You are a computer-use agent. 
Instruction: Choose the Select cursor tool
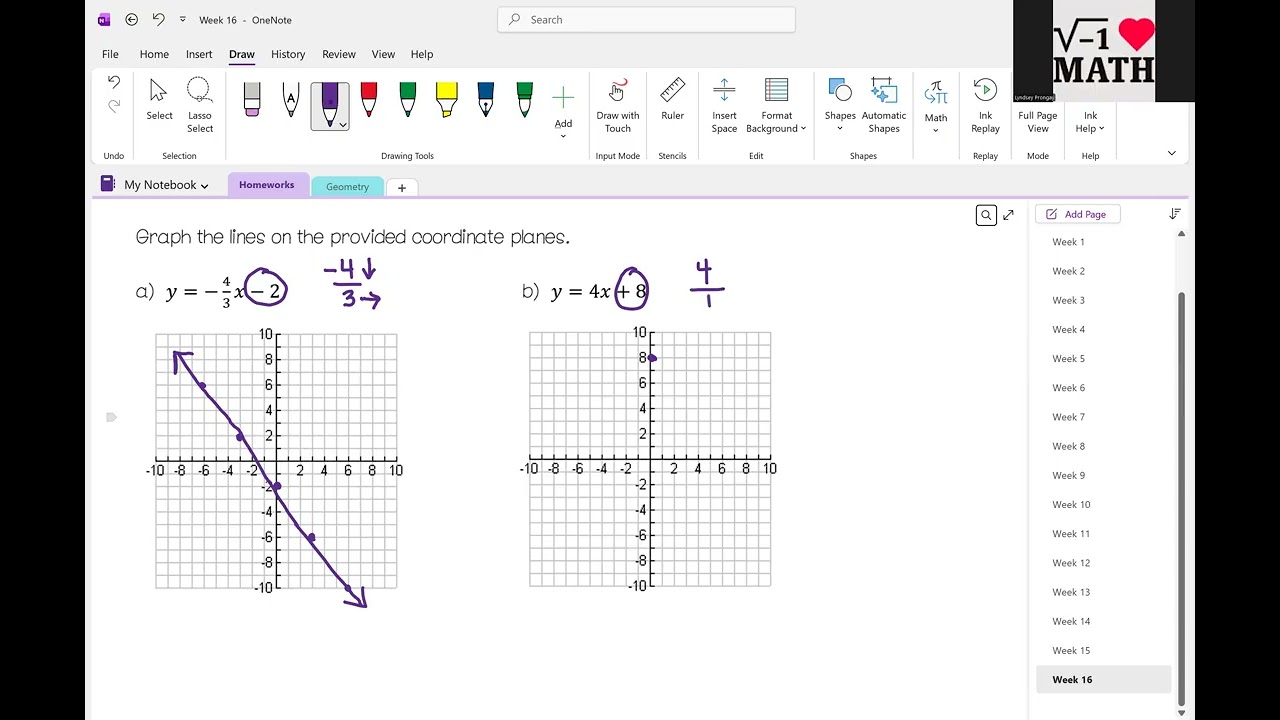coord(159,100)
